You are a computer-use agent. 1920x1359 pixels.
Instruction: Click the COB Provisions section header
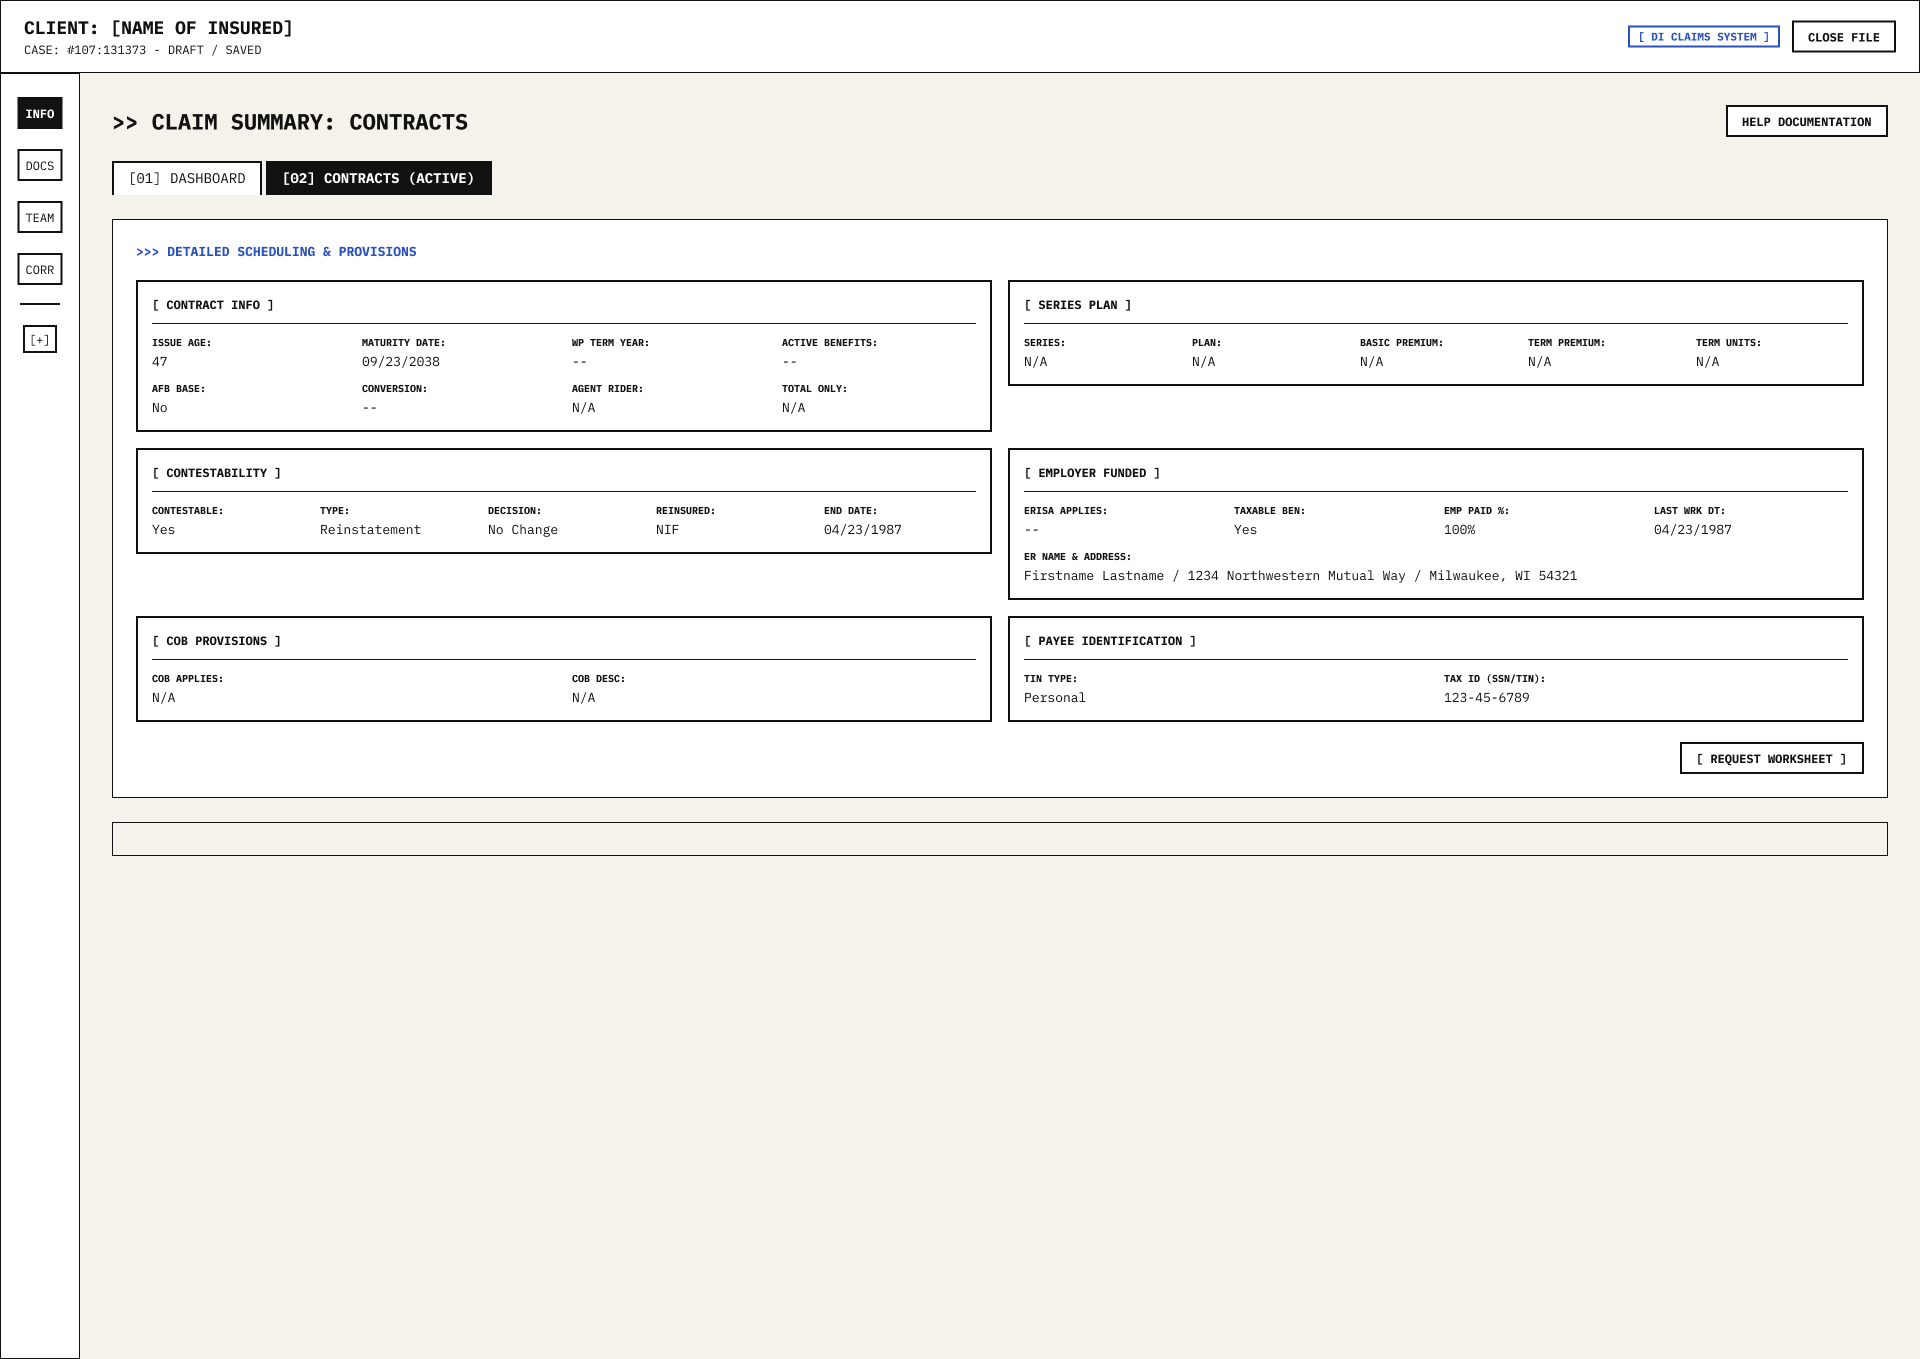[217, 641]
